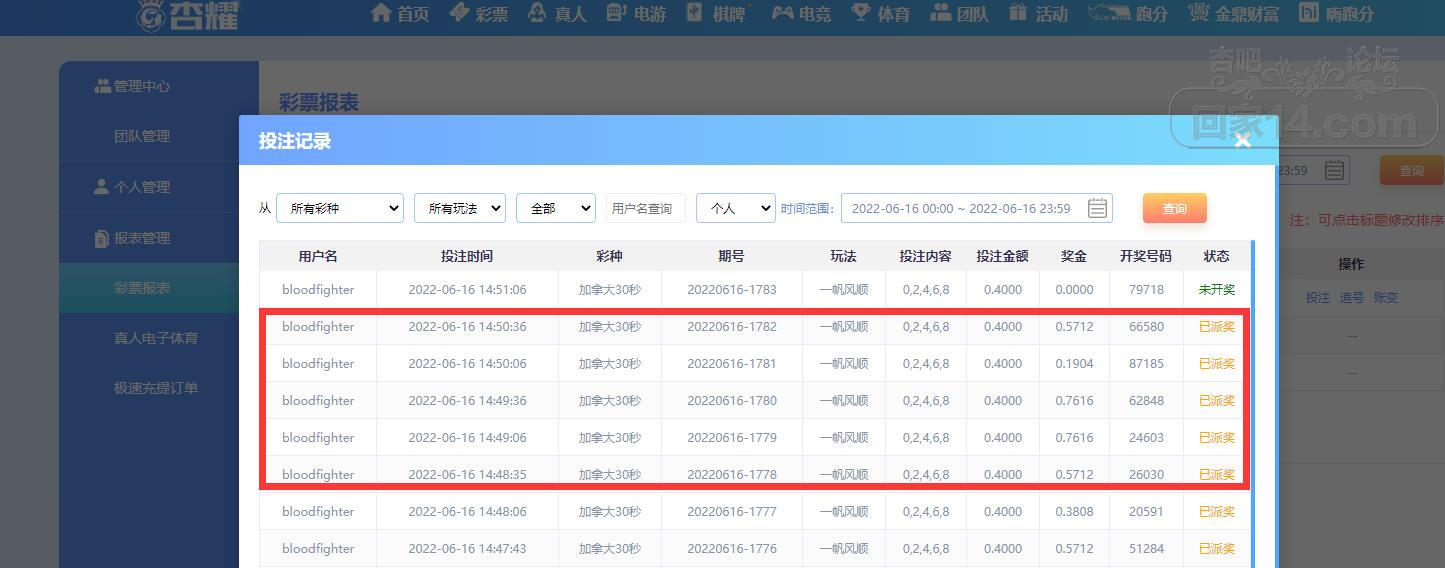Open the 团队 team icon section
The image size is (1445, 568).
[x=940, y=13]
